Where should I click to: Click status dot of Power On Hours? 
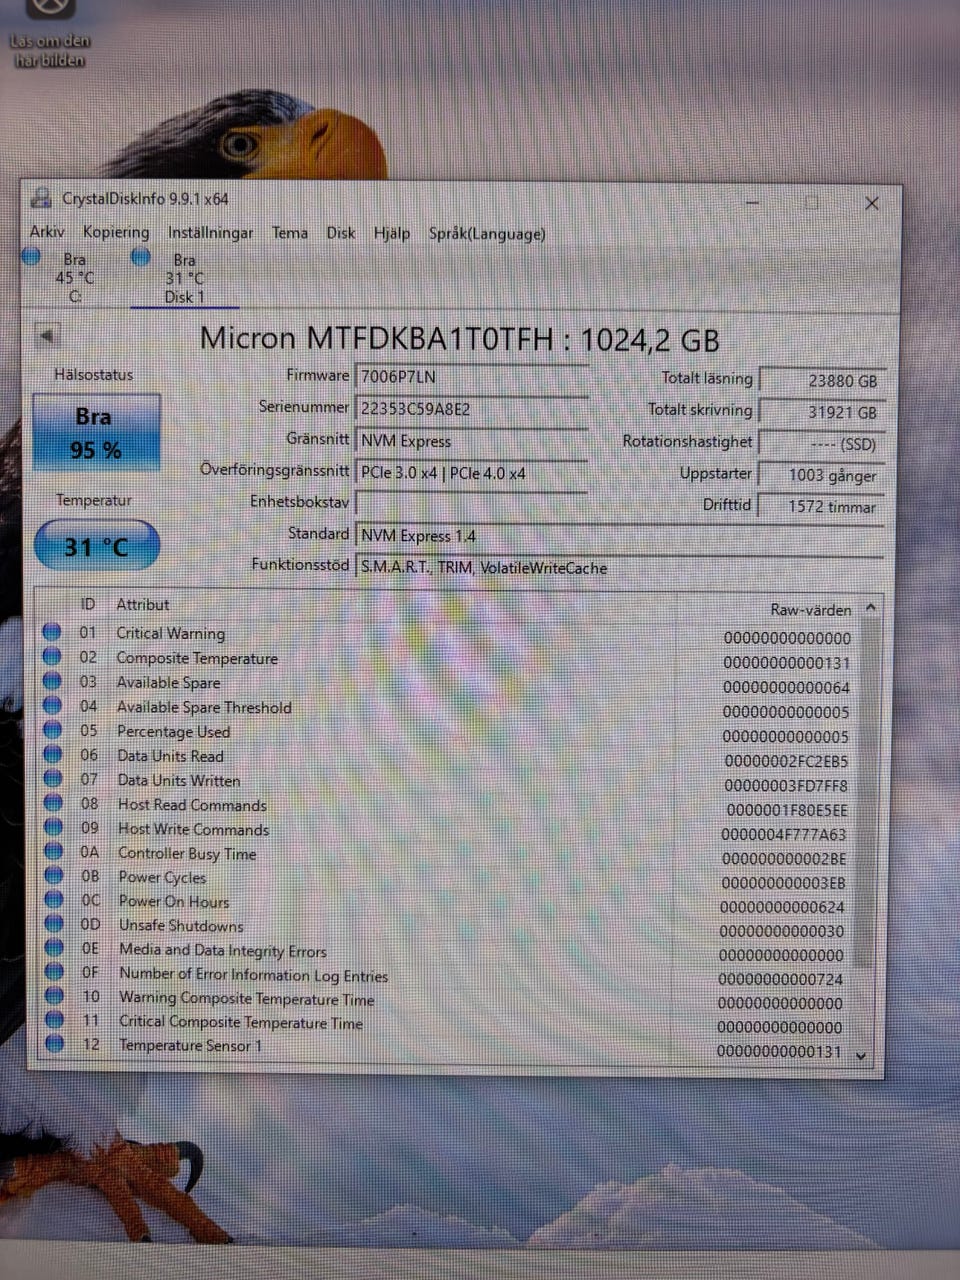point(54,899)
